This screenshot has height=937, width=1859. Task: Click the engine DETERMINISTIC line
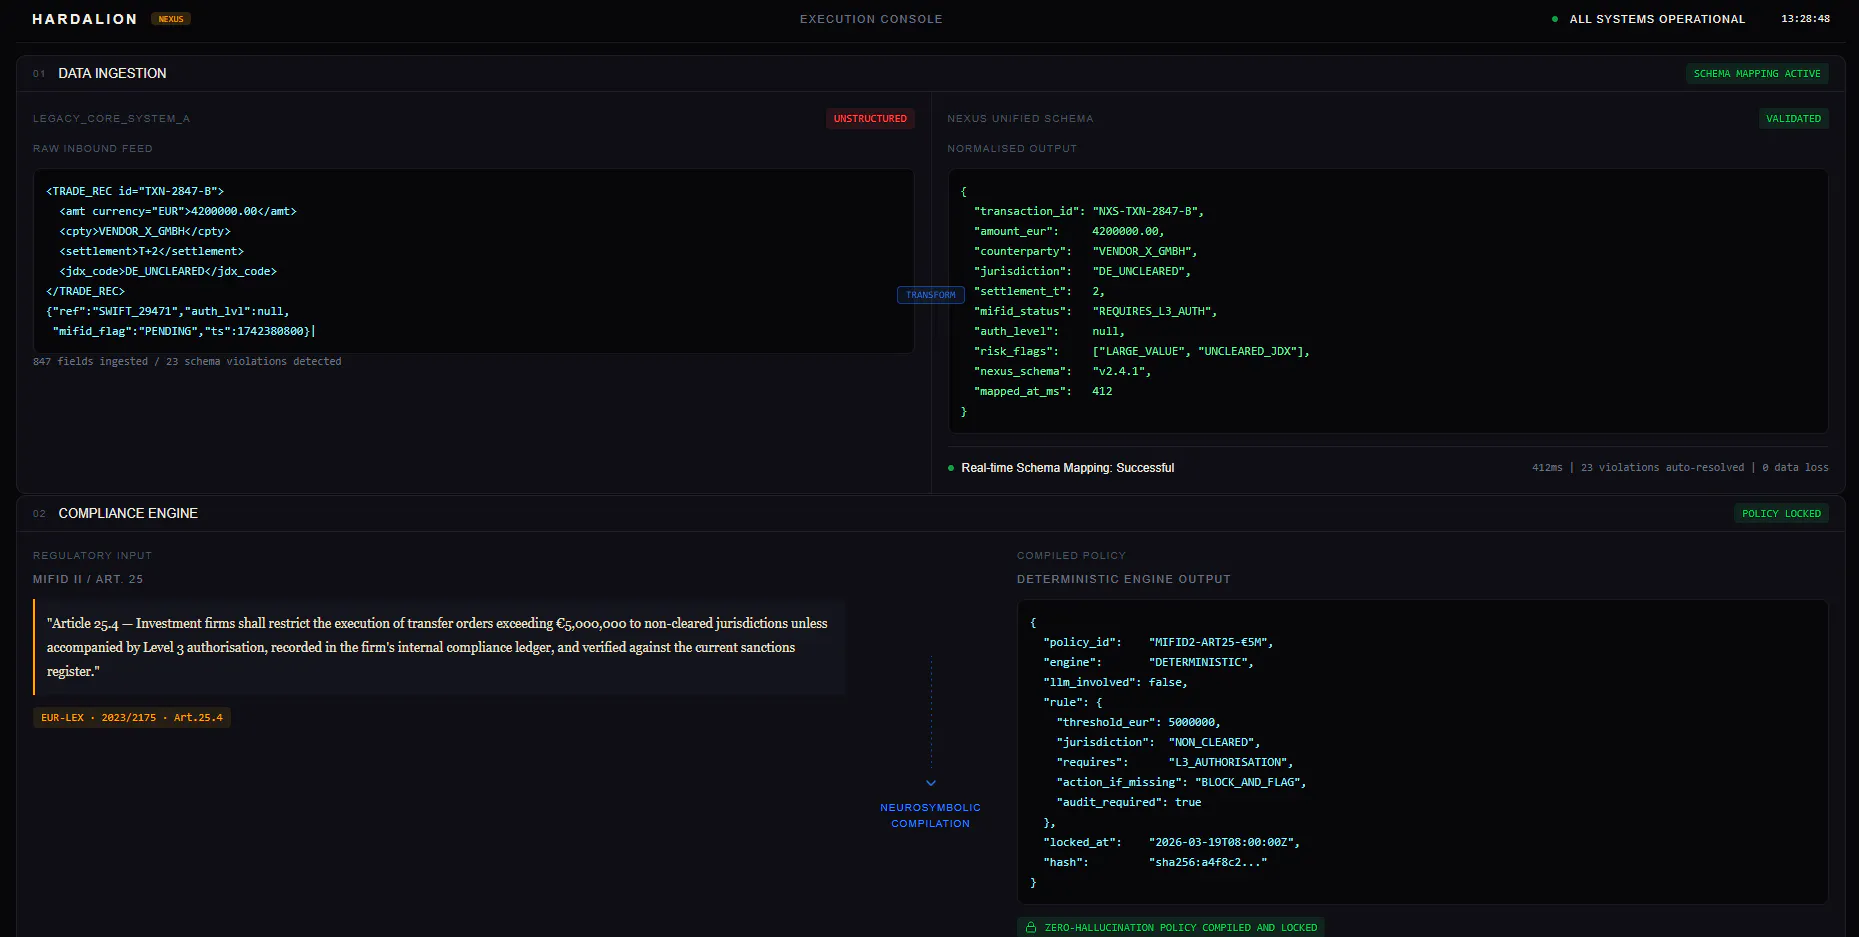pyautogui.click(x=1148, y=662)
